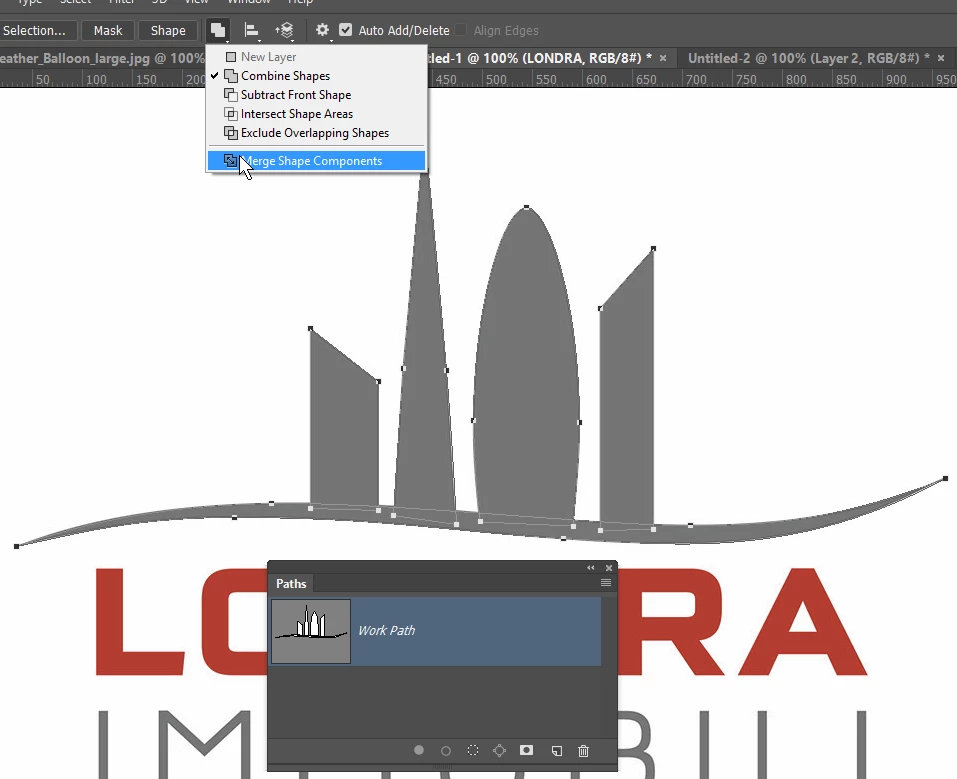The width and height of the screenshot is (957, 779).
Task: Add a mask from Paths panel
Action: pos(526,750)
